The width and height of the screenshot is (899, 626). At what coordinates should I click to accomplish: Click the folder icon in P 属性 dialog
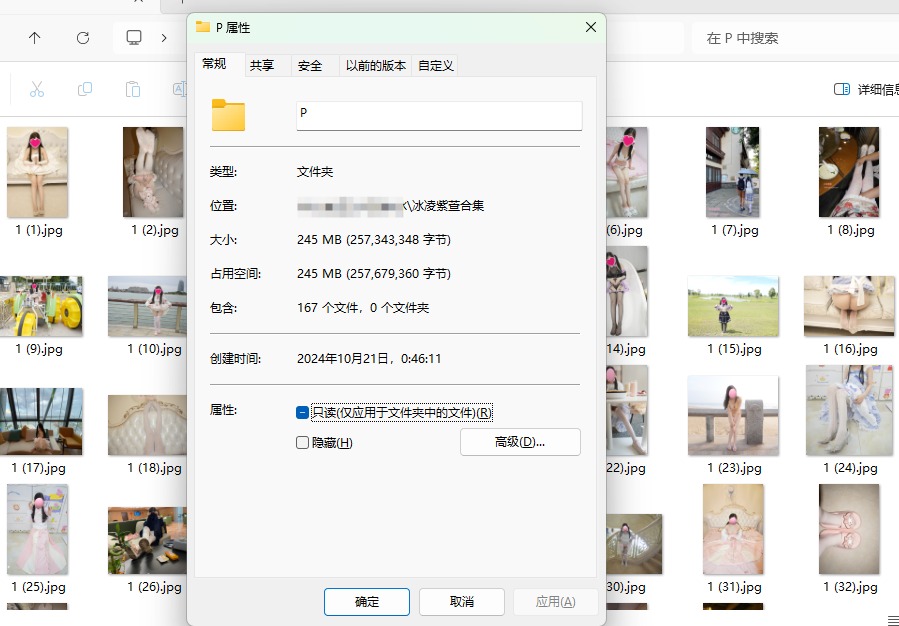click(x=228, y=115)
